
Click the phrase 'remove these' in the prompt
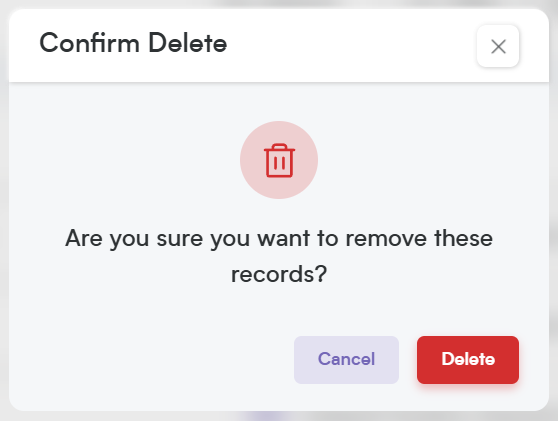[x=419, y=238]
